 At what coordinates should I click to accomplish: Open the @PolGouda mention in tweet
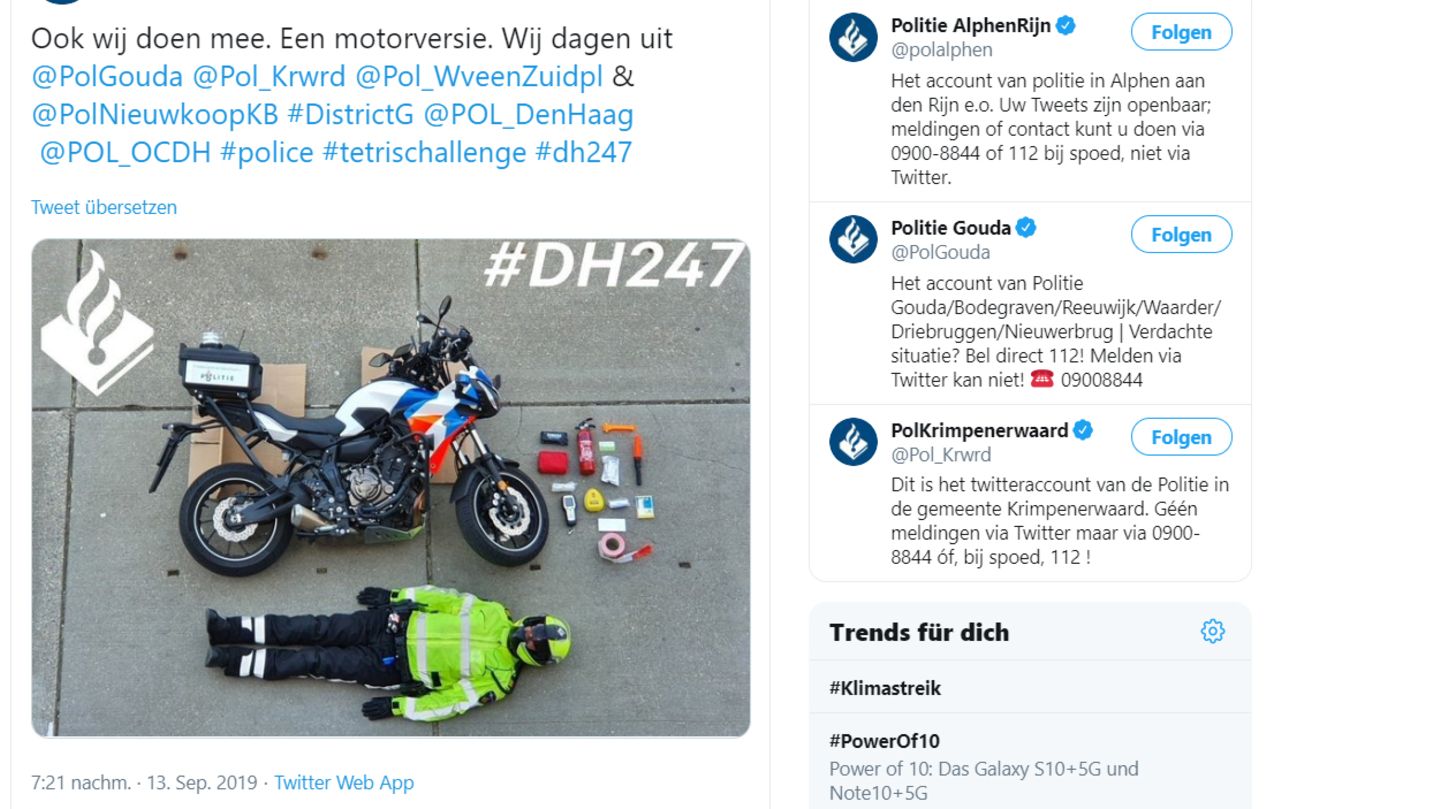pos(107,76)
